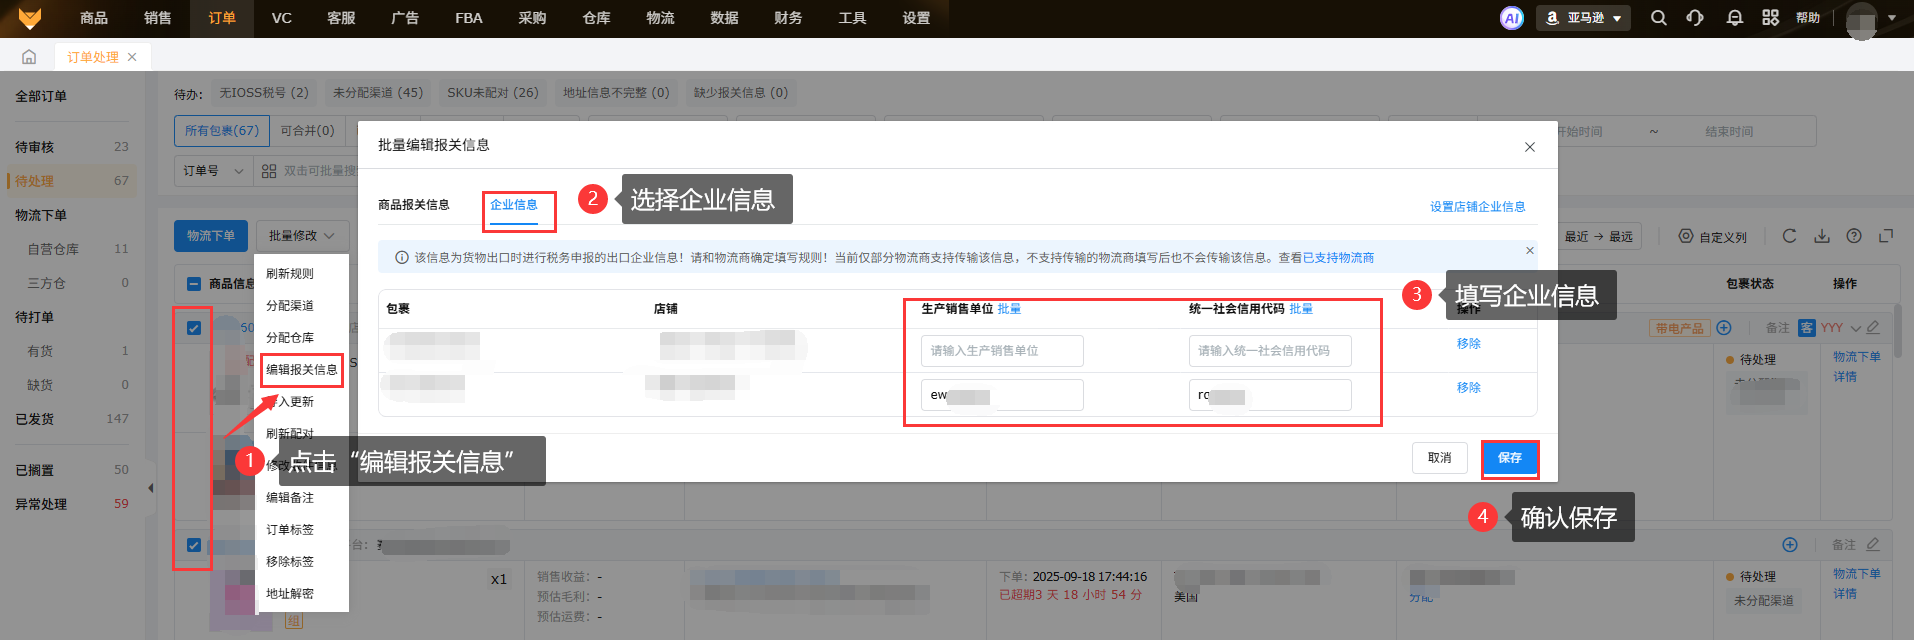The height and width of the screenshot is (640, 1914).
Task: Click 批量 next to 生产销售单位
Action: tap(1009, 309)
